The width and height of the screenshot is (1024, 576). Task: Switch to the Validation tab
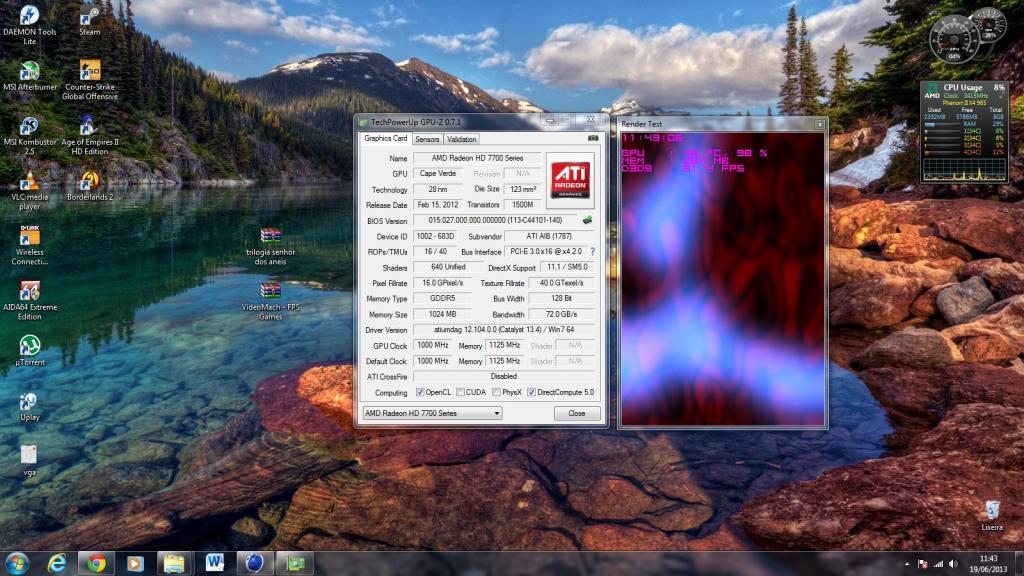pos(462,139)
